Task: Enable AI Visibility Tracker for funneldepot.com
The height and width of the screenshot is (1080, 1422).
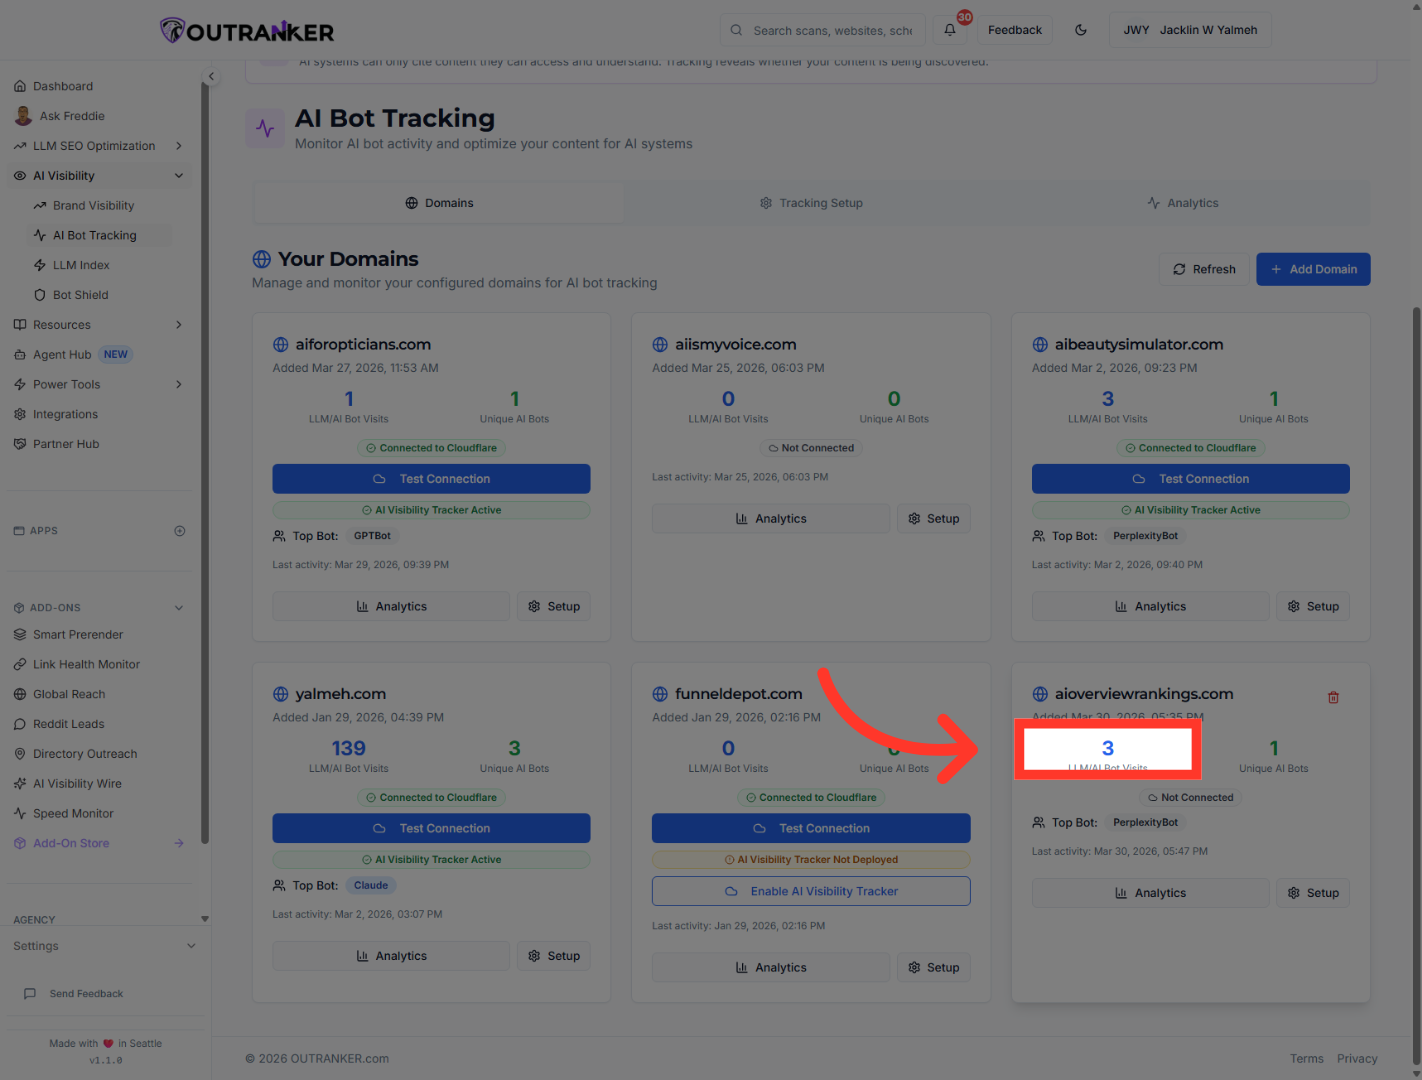Action: pos(811,892)
